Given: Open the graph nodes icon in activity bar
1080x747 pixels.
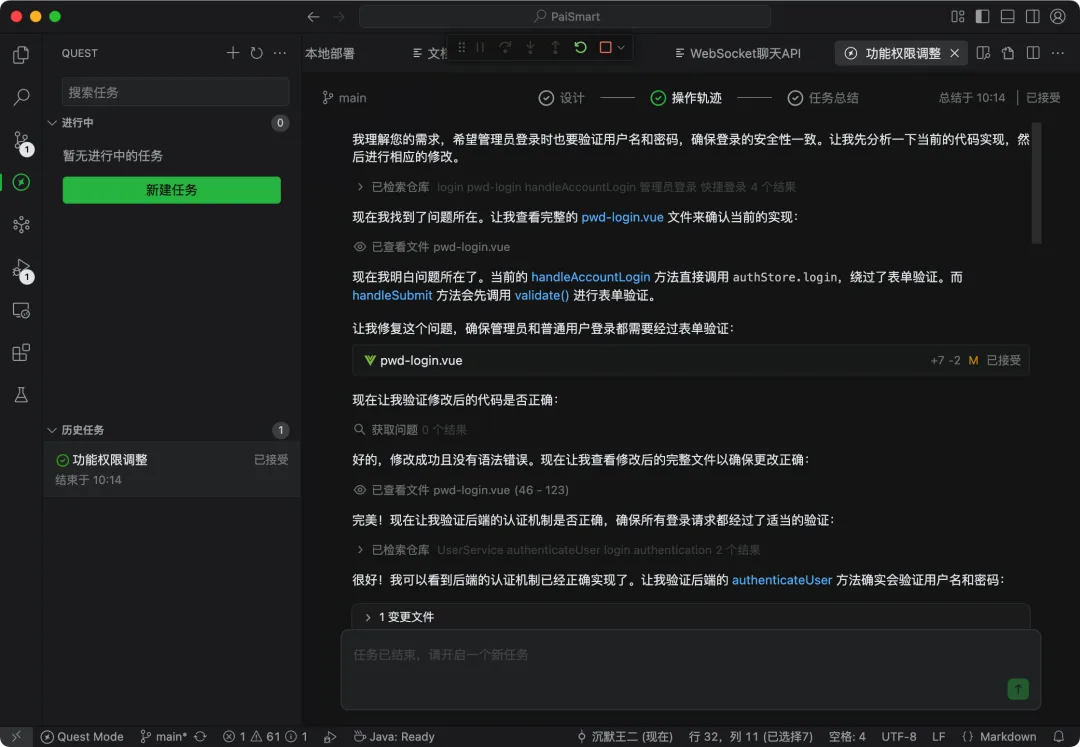Looking at the screenshot, I should pos(21,224).
